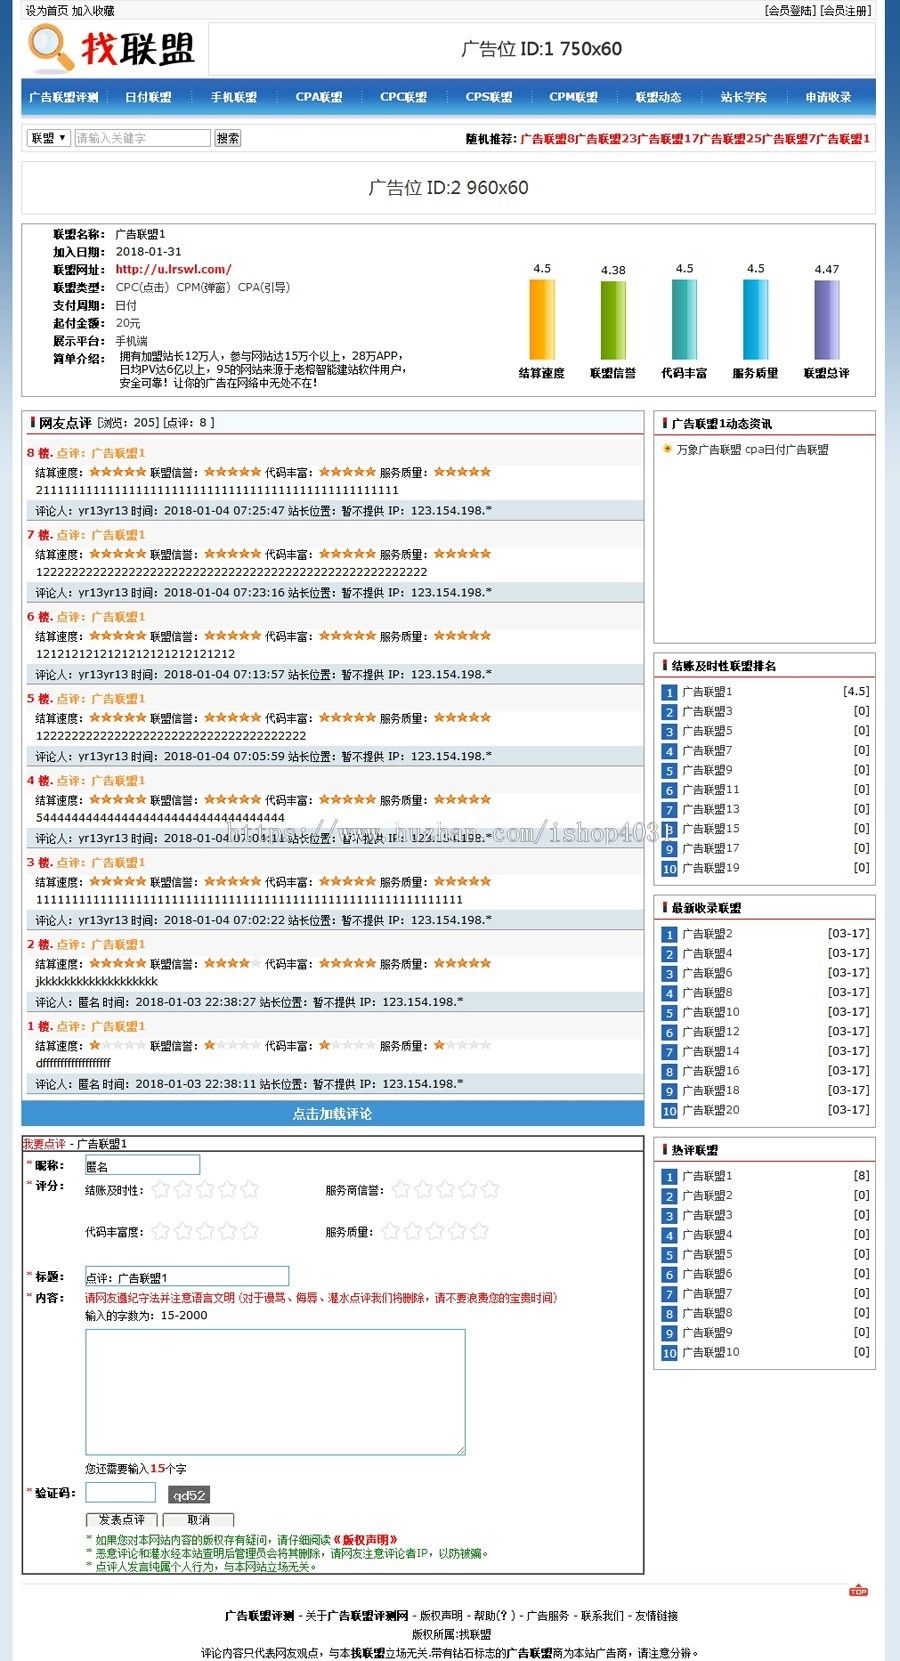The width and height of the screenshot is (900, 1661).
Task: Click the 广告位 ID:2 960x60 banner
Action: pos(448,187)
